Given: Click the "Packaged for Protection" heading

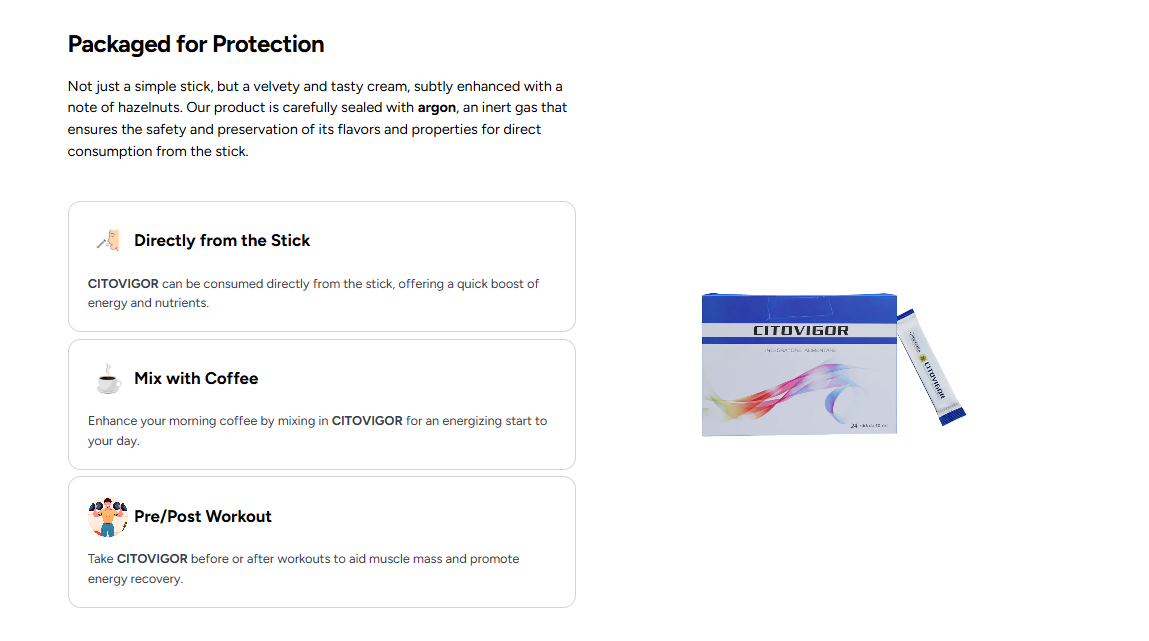Looking at the screenshot, I should click(x=196, y=44).
